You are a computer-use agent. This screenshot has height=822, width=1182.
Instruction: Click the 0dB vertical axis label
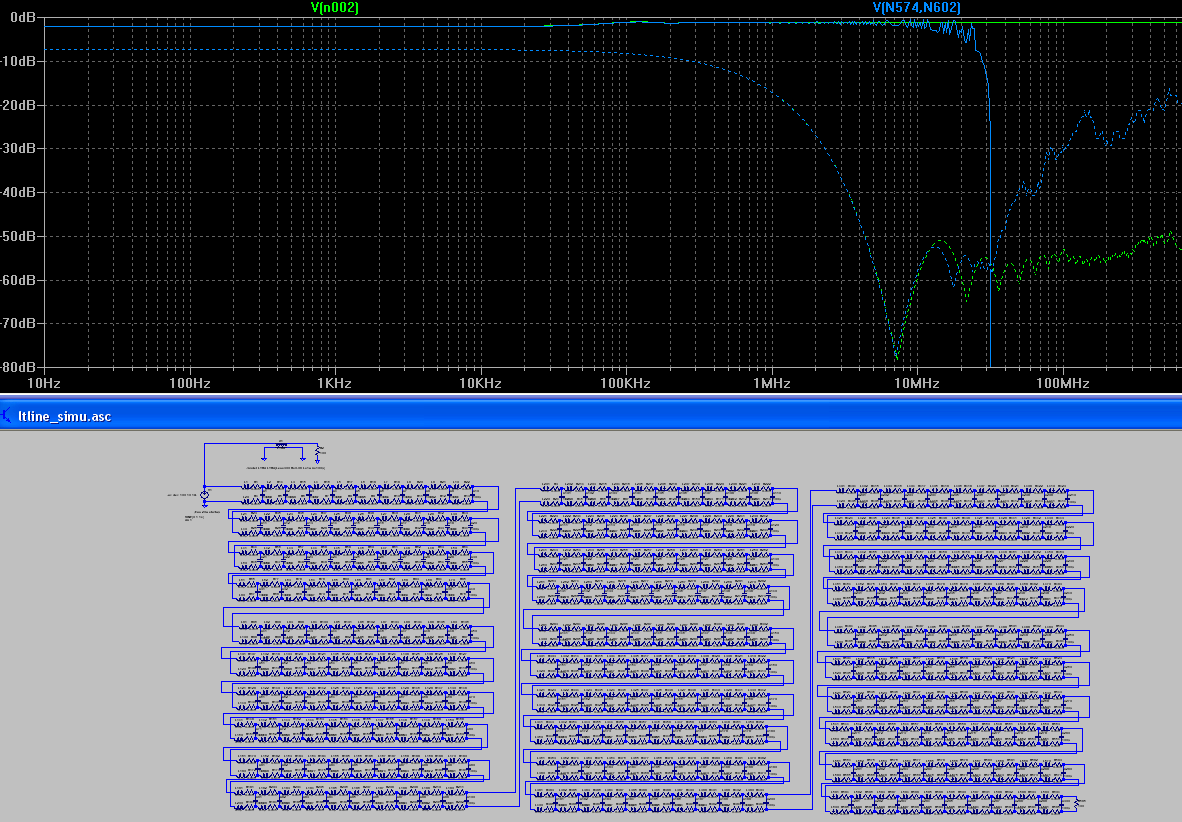point(23,17)
